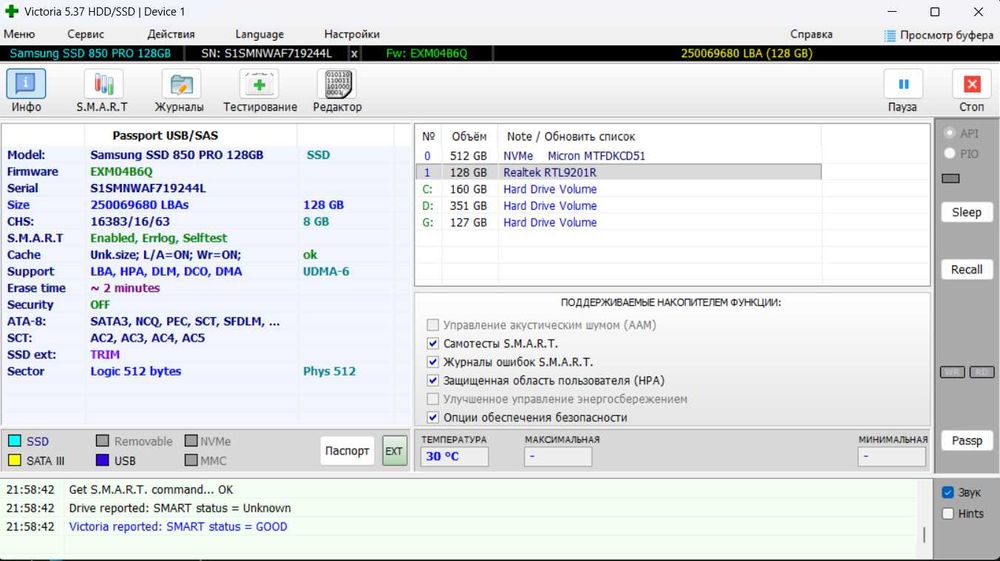Select the API radio button
The image size is (1000, 561).
coord(950,133)
